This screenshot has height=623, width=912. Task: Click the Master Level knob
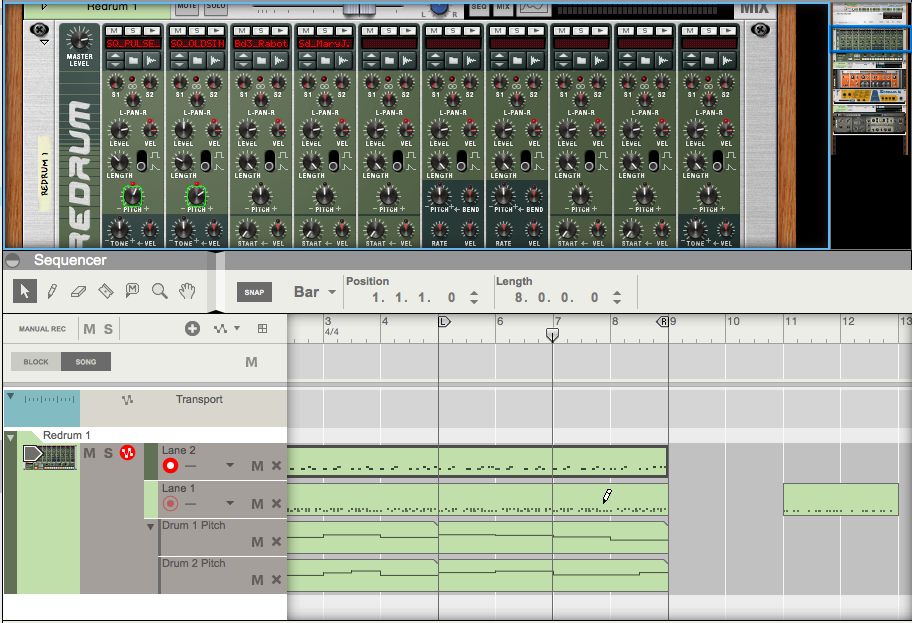(79, 40)
